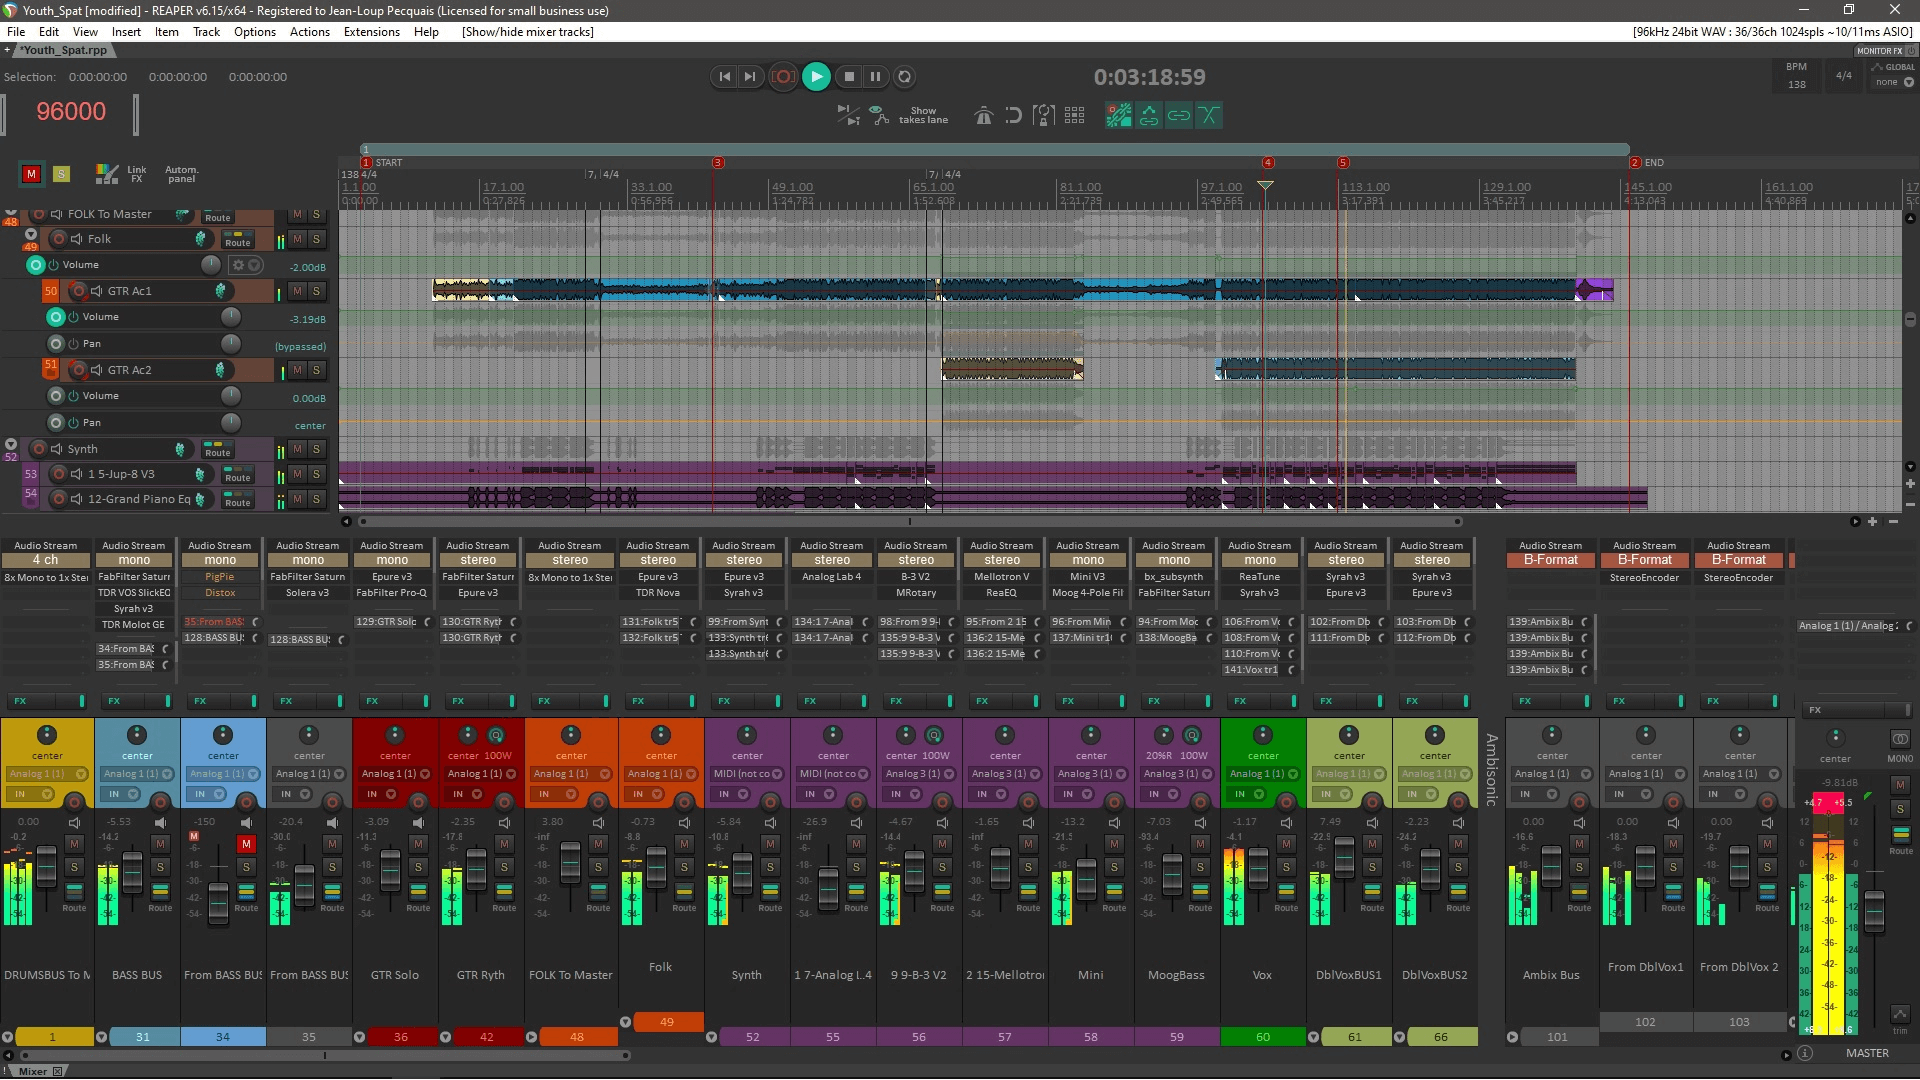Viewport: 1920px width, 1080px height.
Task: Solo the Folk track
Action: 318,239
